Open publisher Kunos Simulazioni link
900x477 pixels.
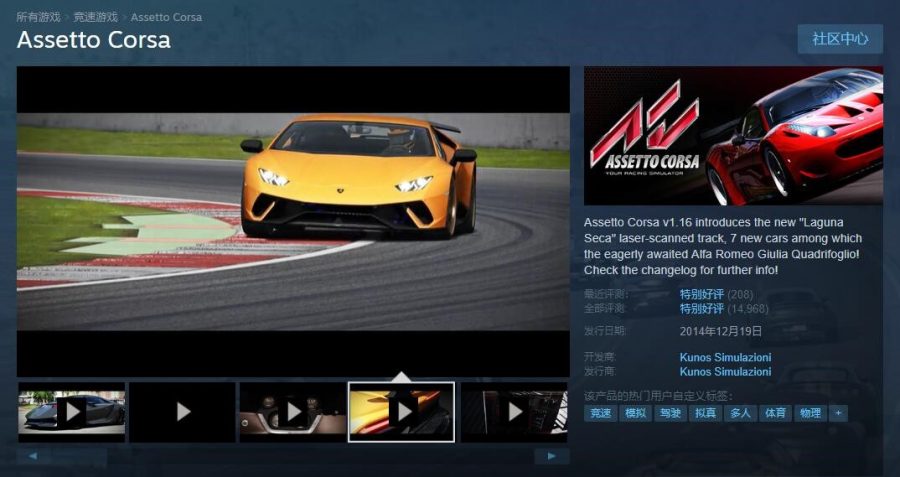coord(726,371)
